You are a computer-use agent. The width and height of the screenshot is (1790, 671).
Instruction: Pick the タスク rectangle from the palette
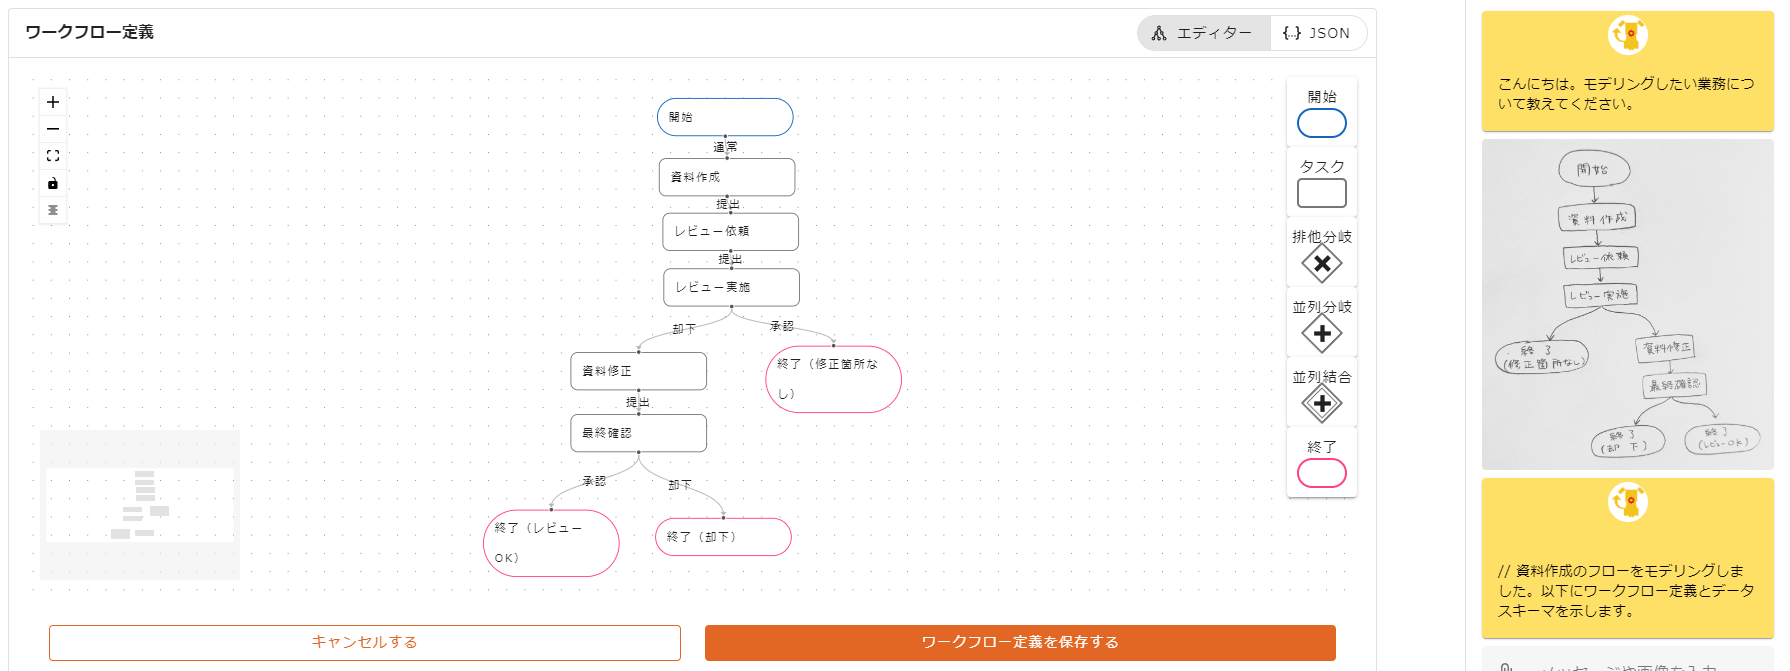(1321, 193)
